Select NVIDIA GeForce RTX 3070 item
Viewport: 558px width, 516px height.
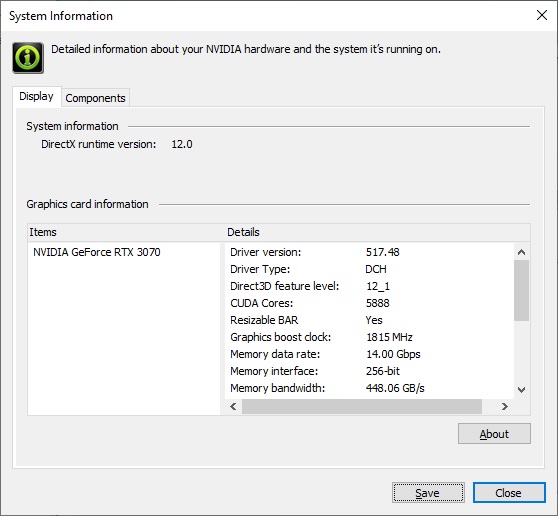(97, 252)
